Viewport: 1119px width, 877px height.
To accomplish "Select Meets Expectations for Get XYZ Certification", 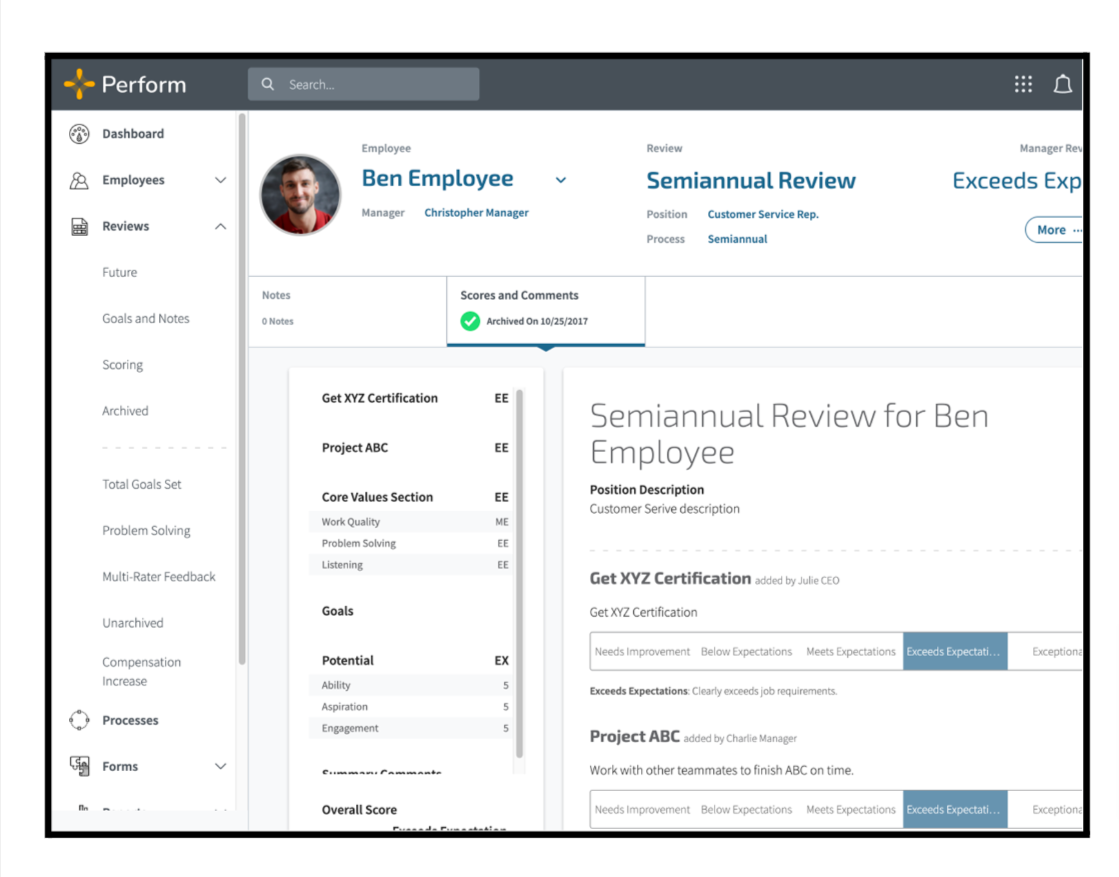I will 850,651.
